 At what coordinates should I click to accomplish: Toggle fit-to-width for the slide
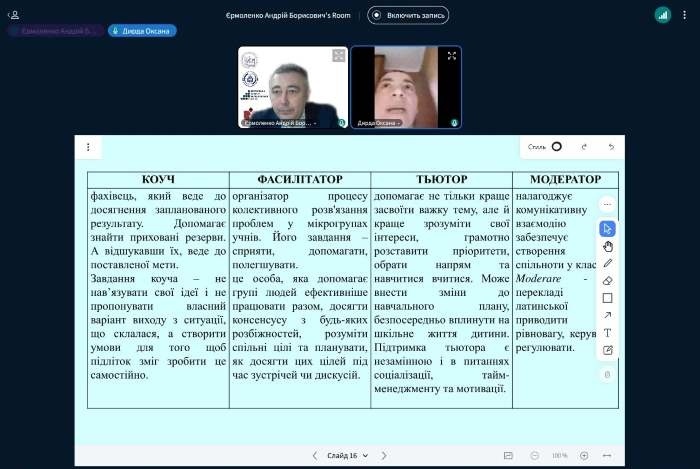coord(606,455)
